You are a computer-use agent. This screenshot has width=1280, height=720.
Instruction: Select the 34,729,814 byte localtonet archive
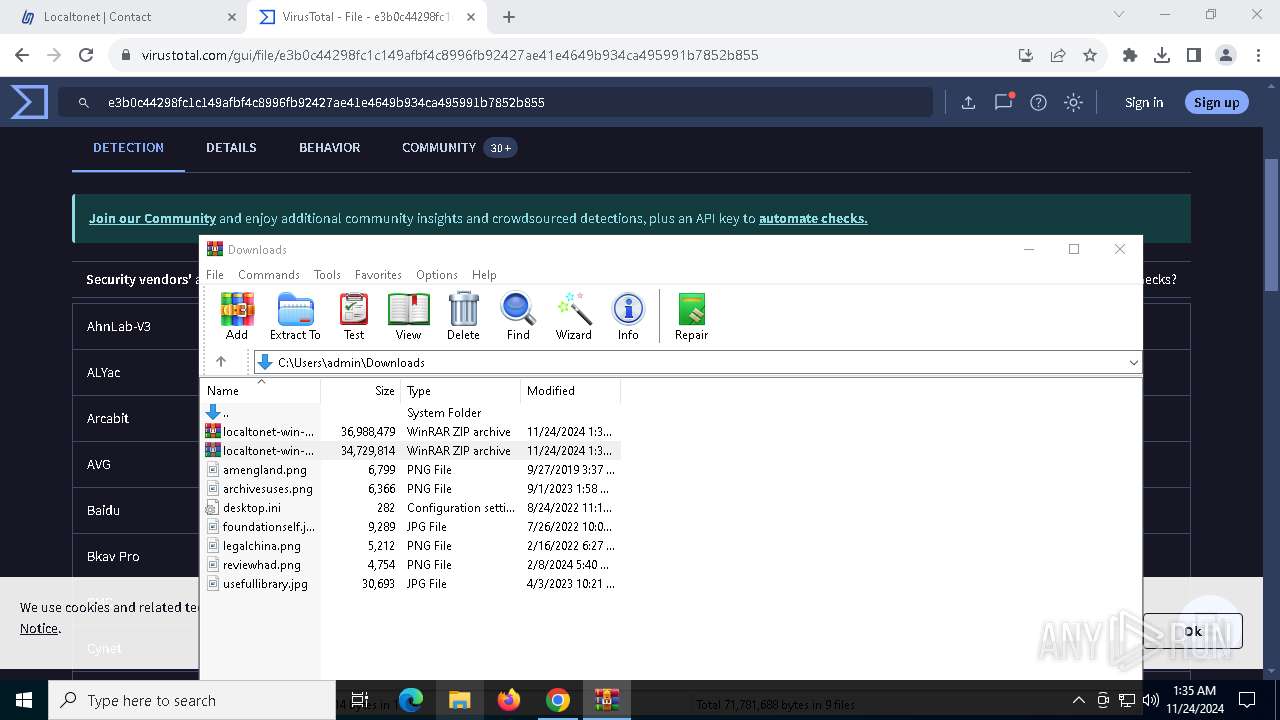tap(411, 451)
